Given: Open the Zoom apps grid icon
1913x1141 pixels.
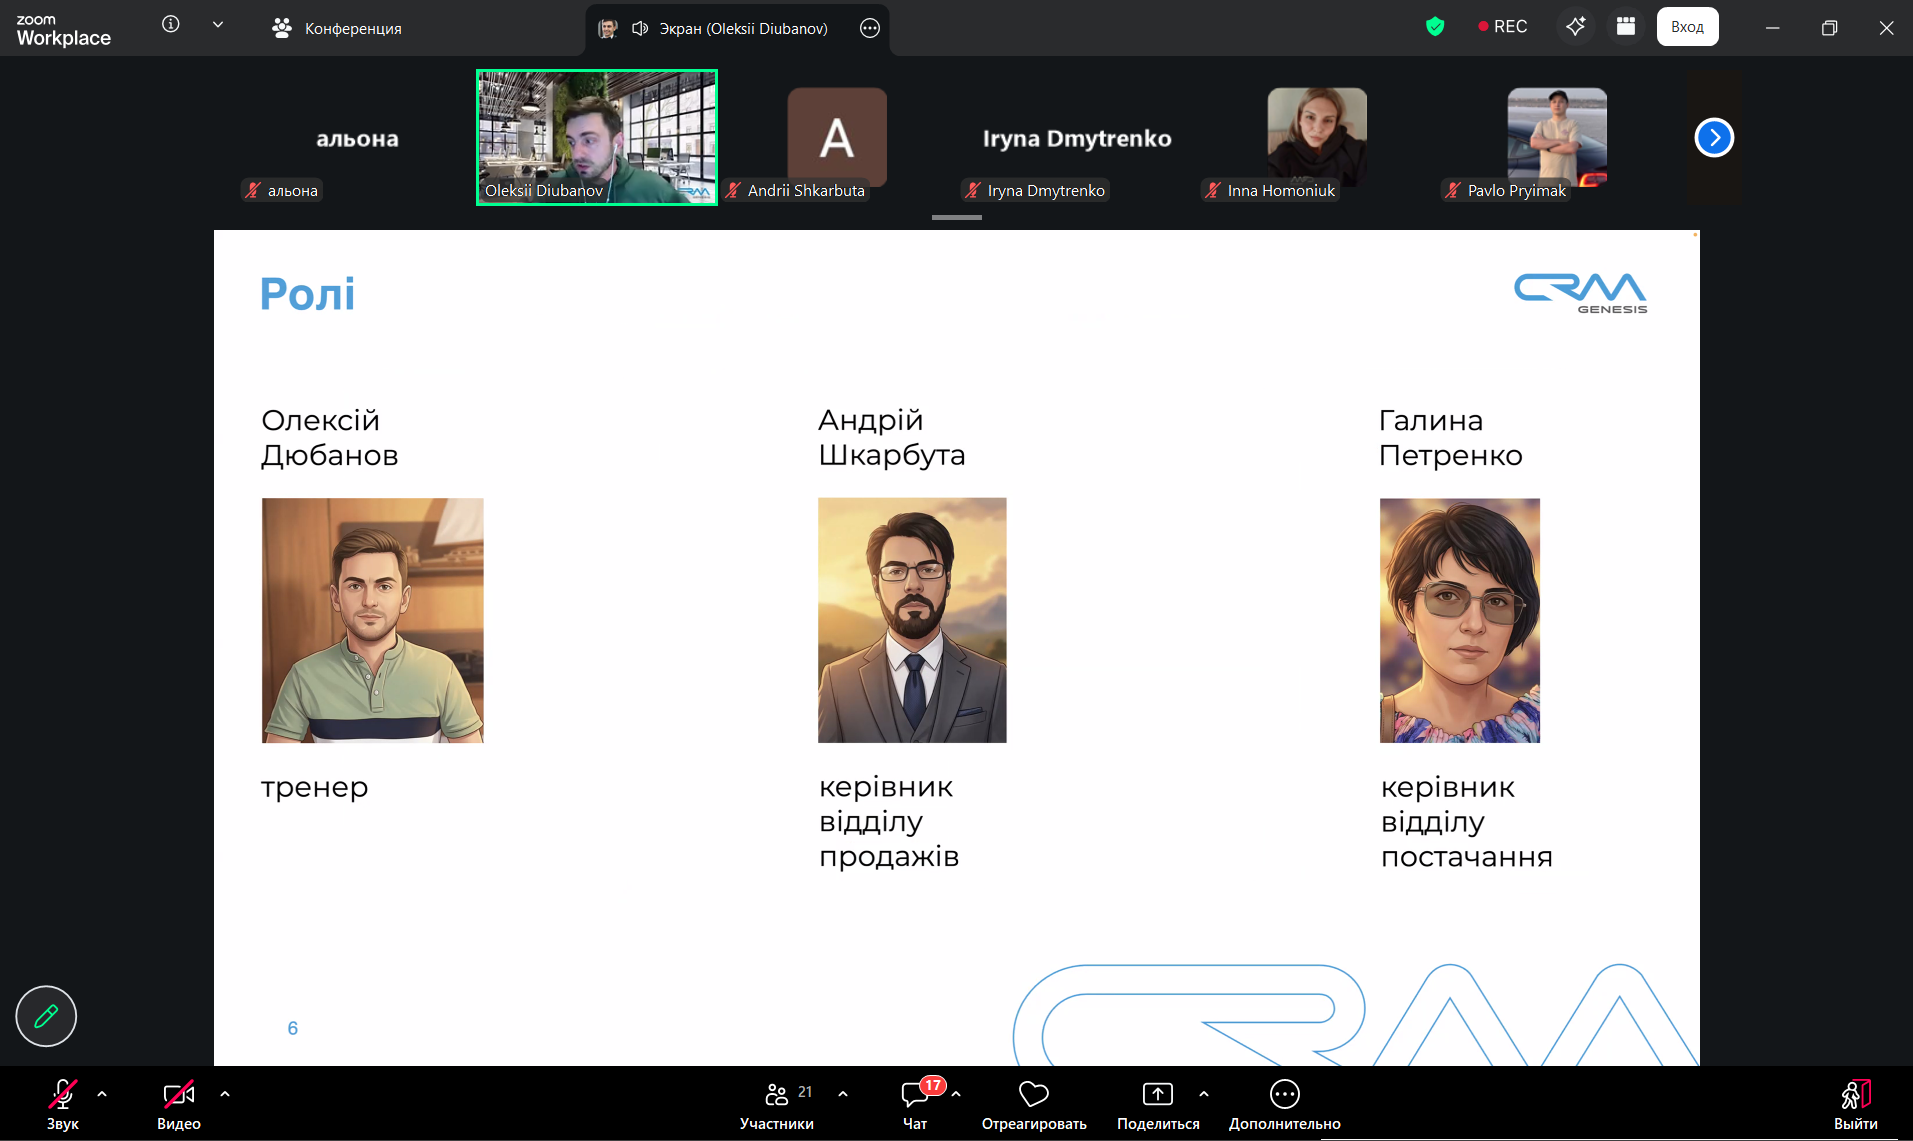Looking at the screenshot, I should pyautogui.click(x=1626, y=27).
